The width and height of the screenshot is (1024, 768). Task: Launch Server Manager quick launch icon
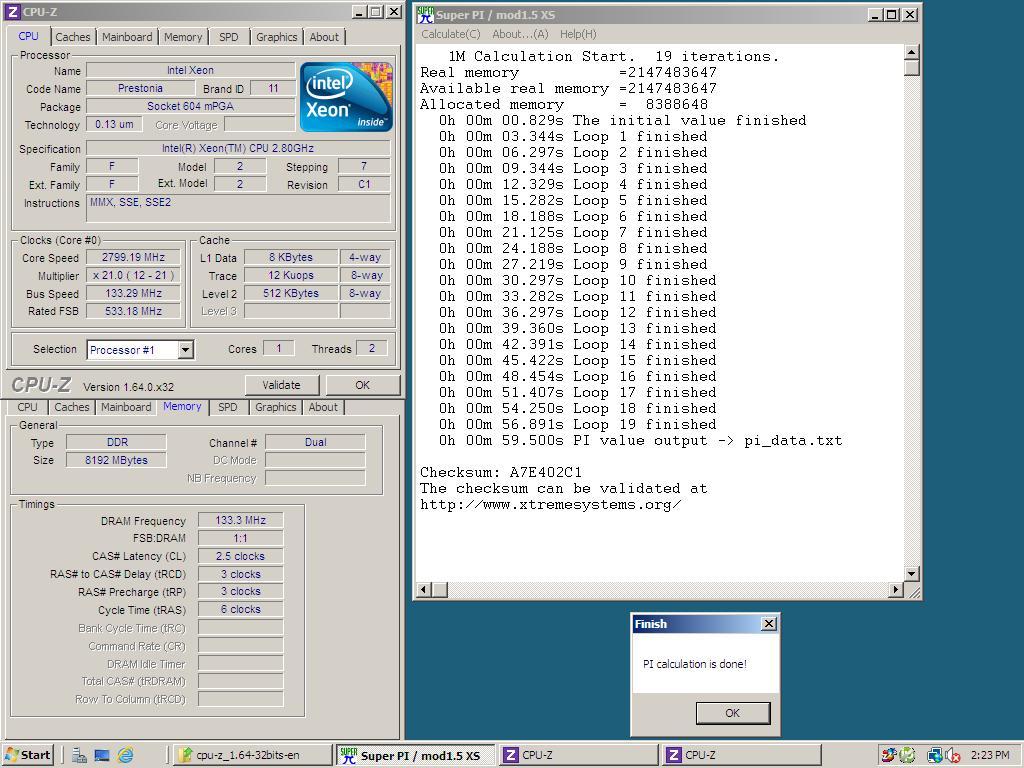coord(80,756)
